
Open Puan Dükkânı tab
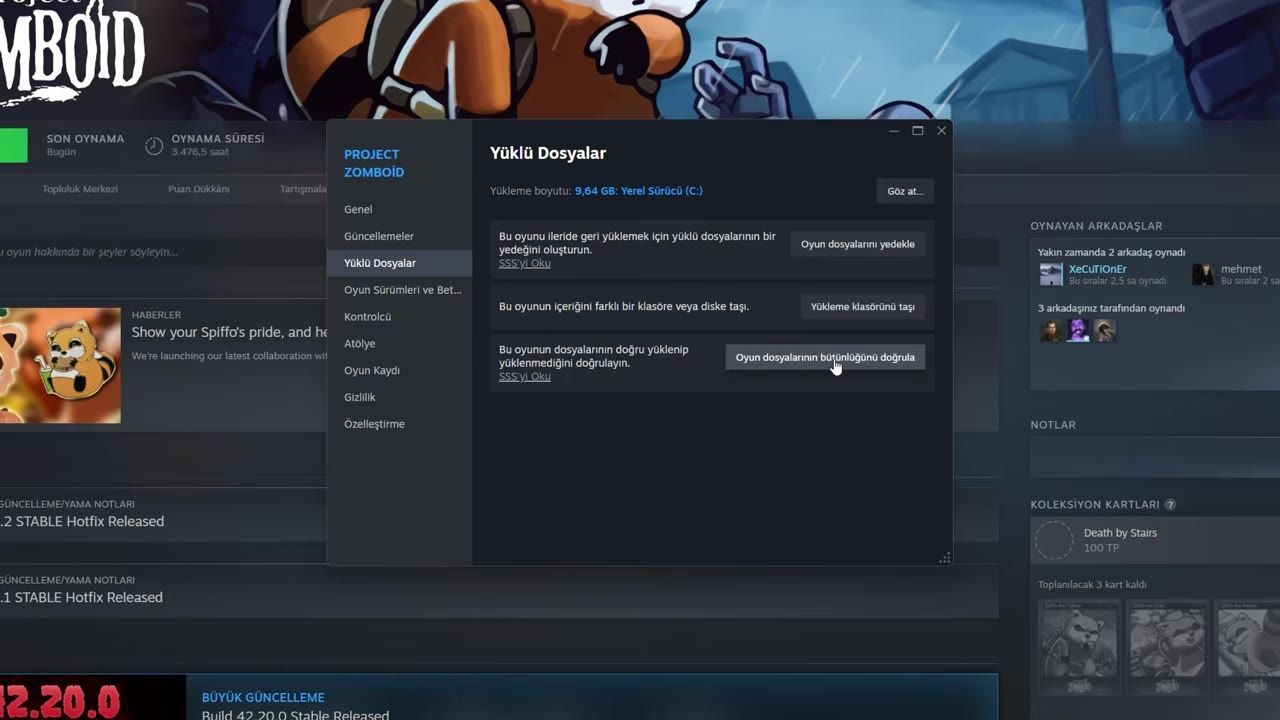198,189
